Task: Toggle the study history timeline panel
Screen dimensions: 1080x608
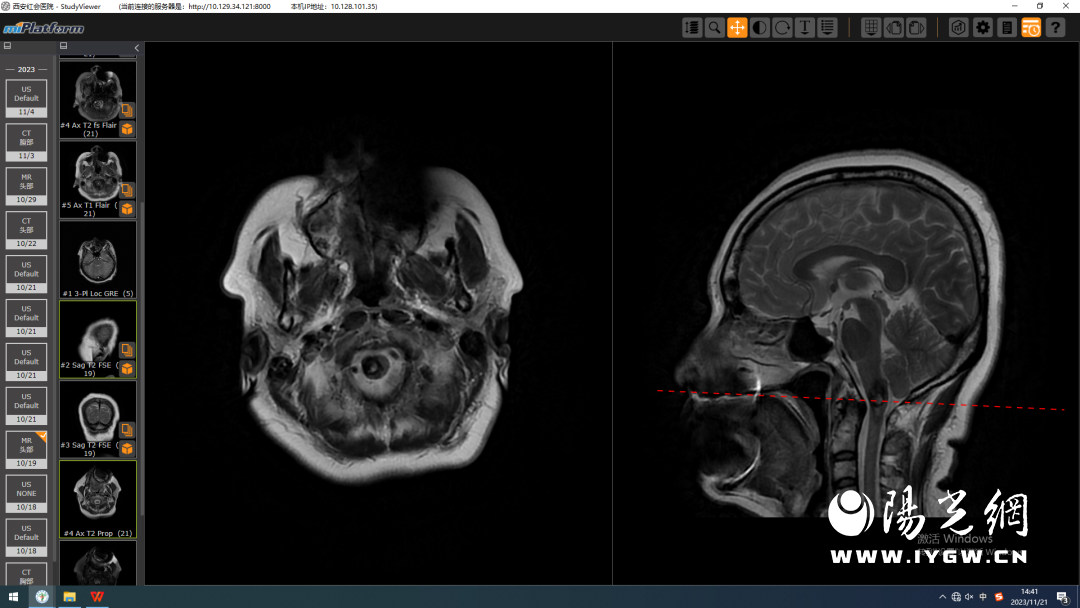Action: (x=1031, y=28)
